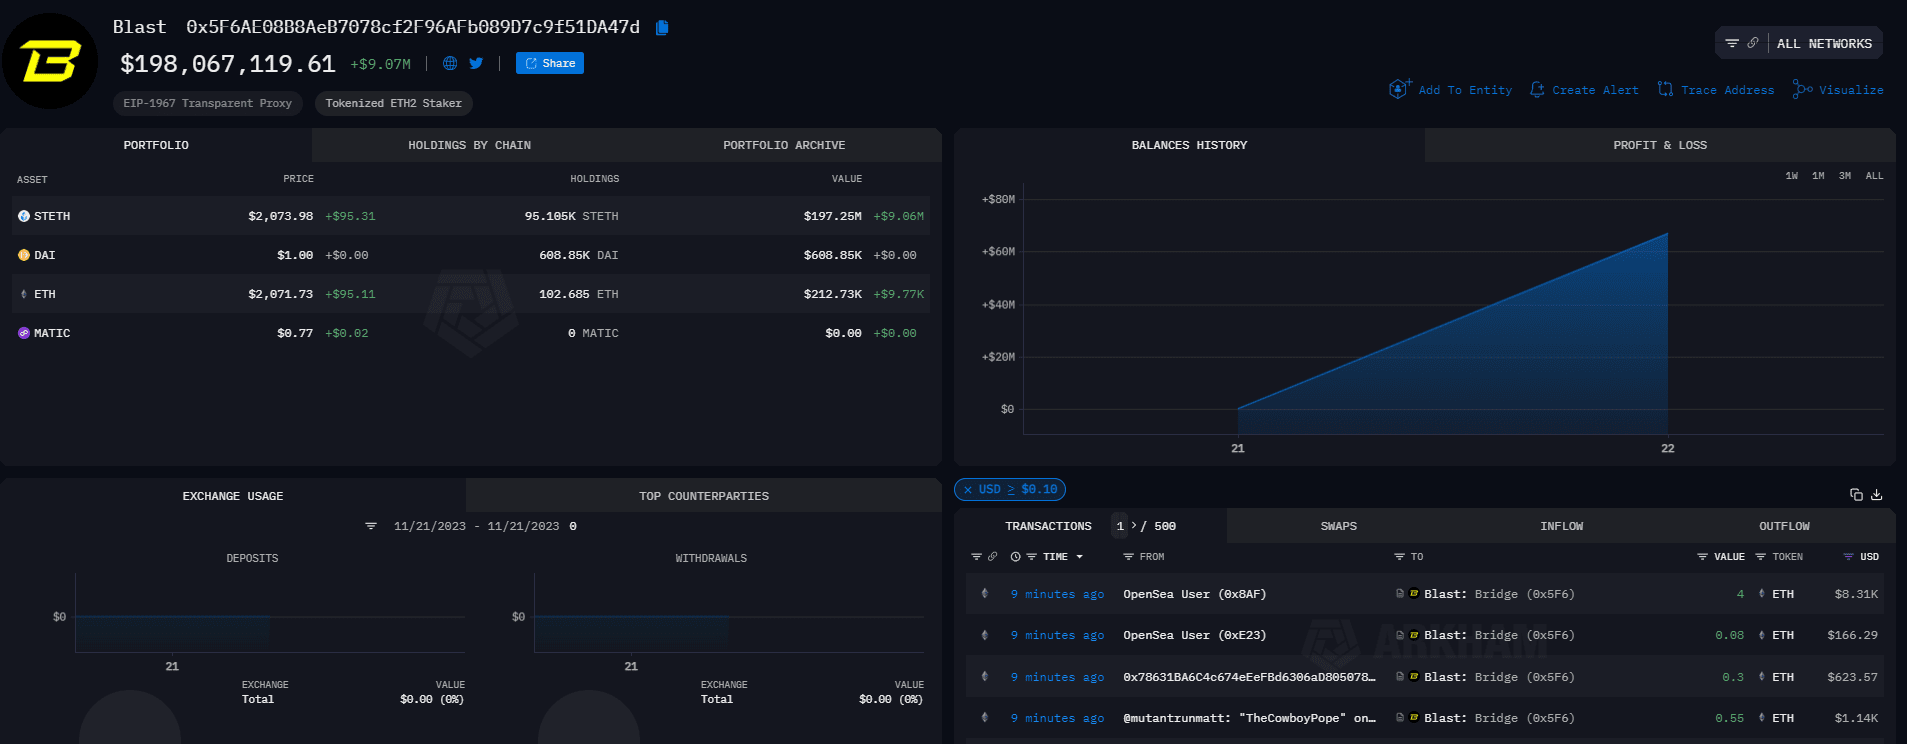Image resolution: width=1907 pixels, height=744 pixels.
Task: Click the DAI token icon in portfolio
Action: (x=24, y=255)
